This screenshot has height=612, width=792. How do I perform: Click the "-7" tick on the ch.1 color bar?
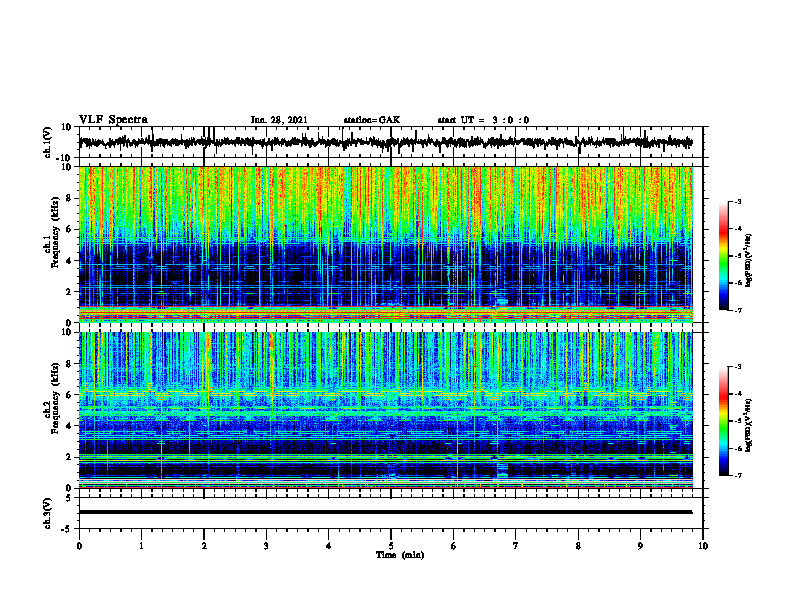coord(738,310)
